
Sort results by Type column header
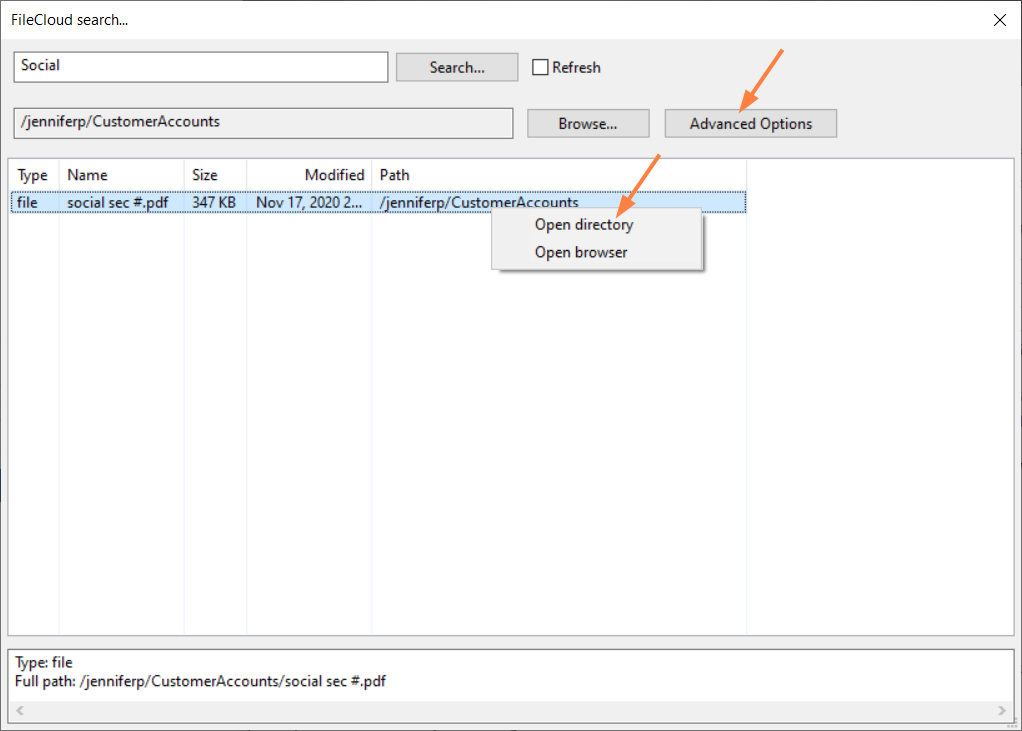click(x=33, y=175)
